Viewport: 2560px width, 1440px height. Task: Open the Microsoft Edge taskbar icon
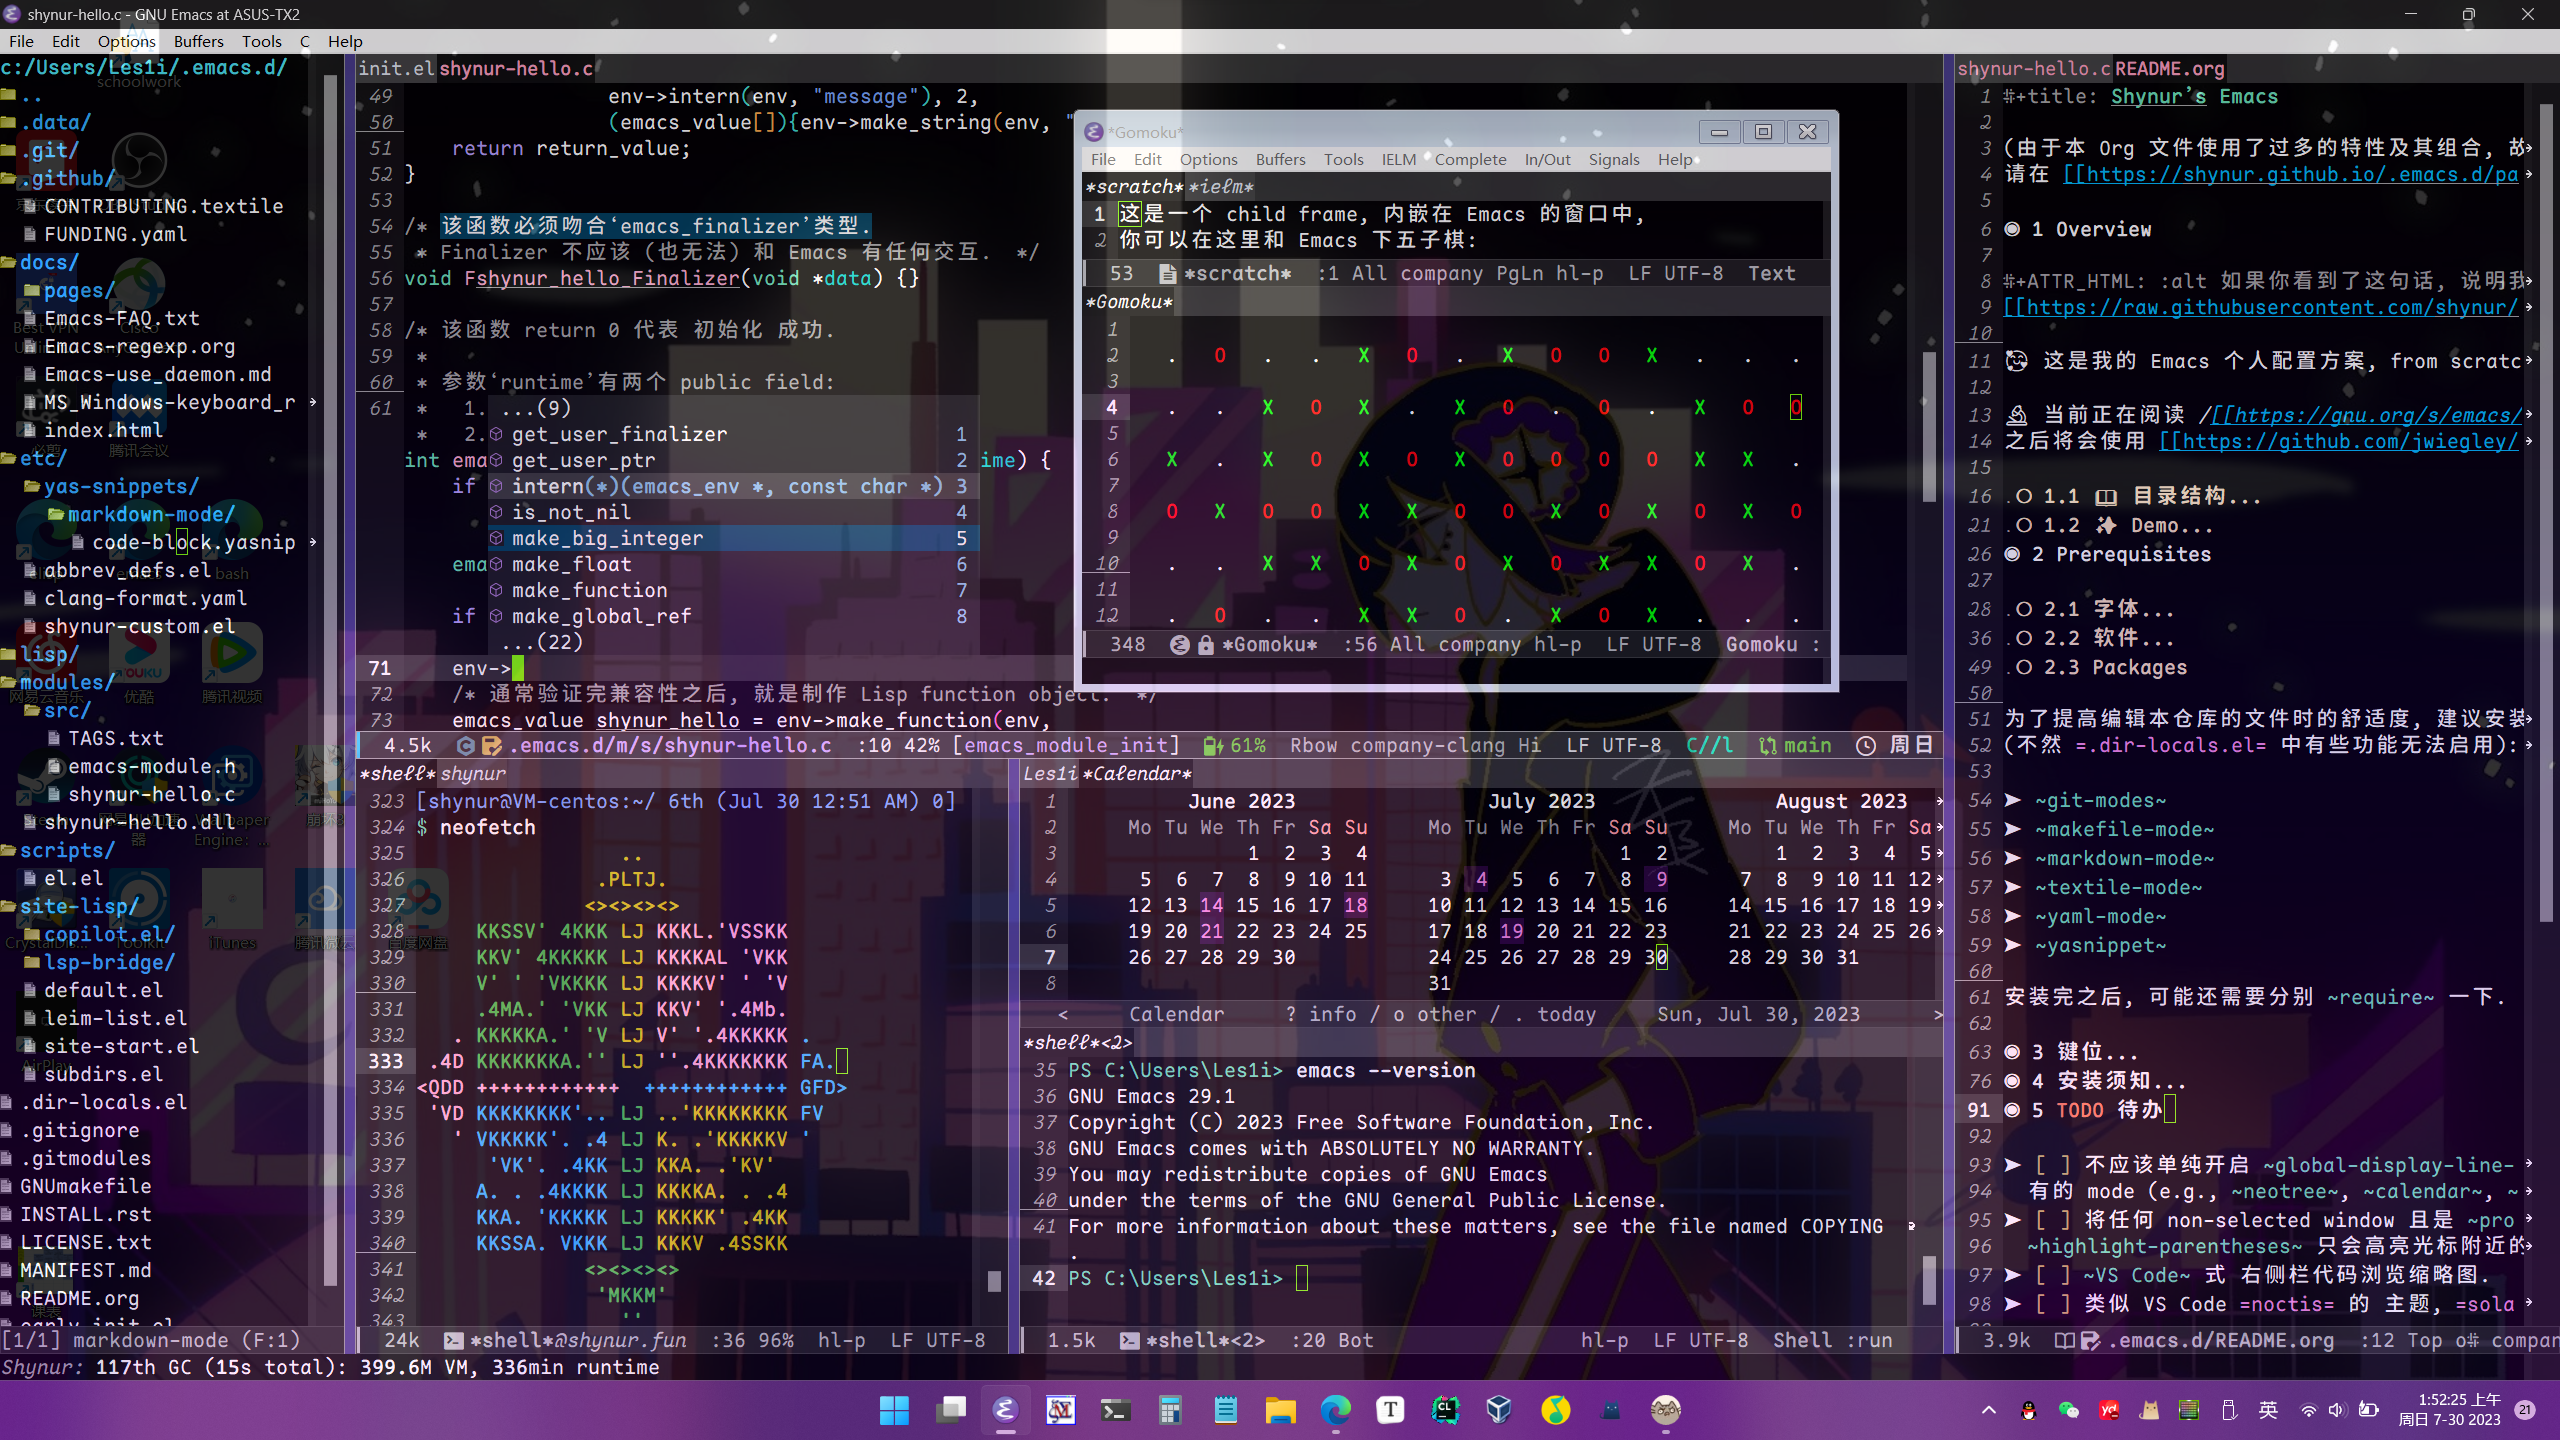tap(1335, 1410)
